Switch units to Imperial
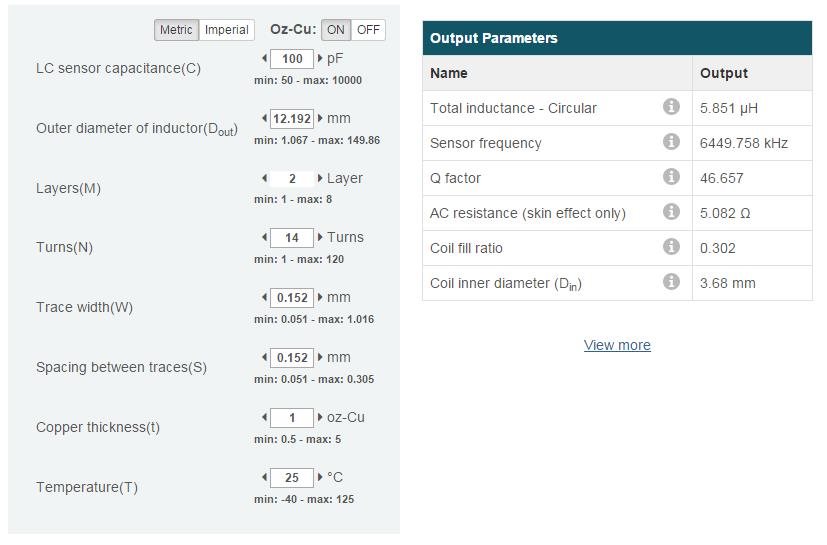The width and height of the screenshot is (827, 545). click(226, 30)
